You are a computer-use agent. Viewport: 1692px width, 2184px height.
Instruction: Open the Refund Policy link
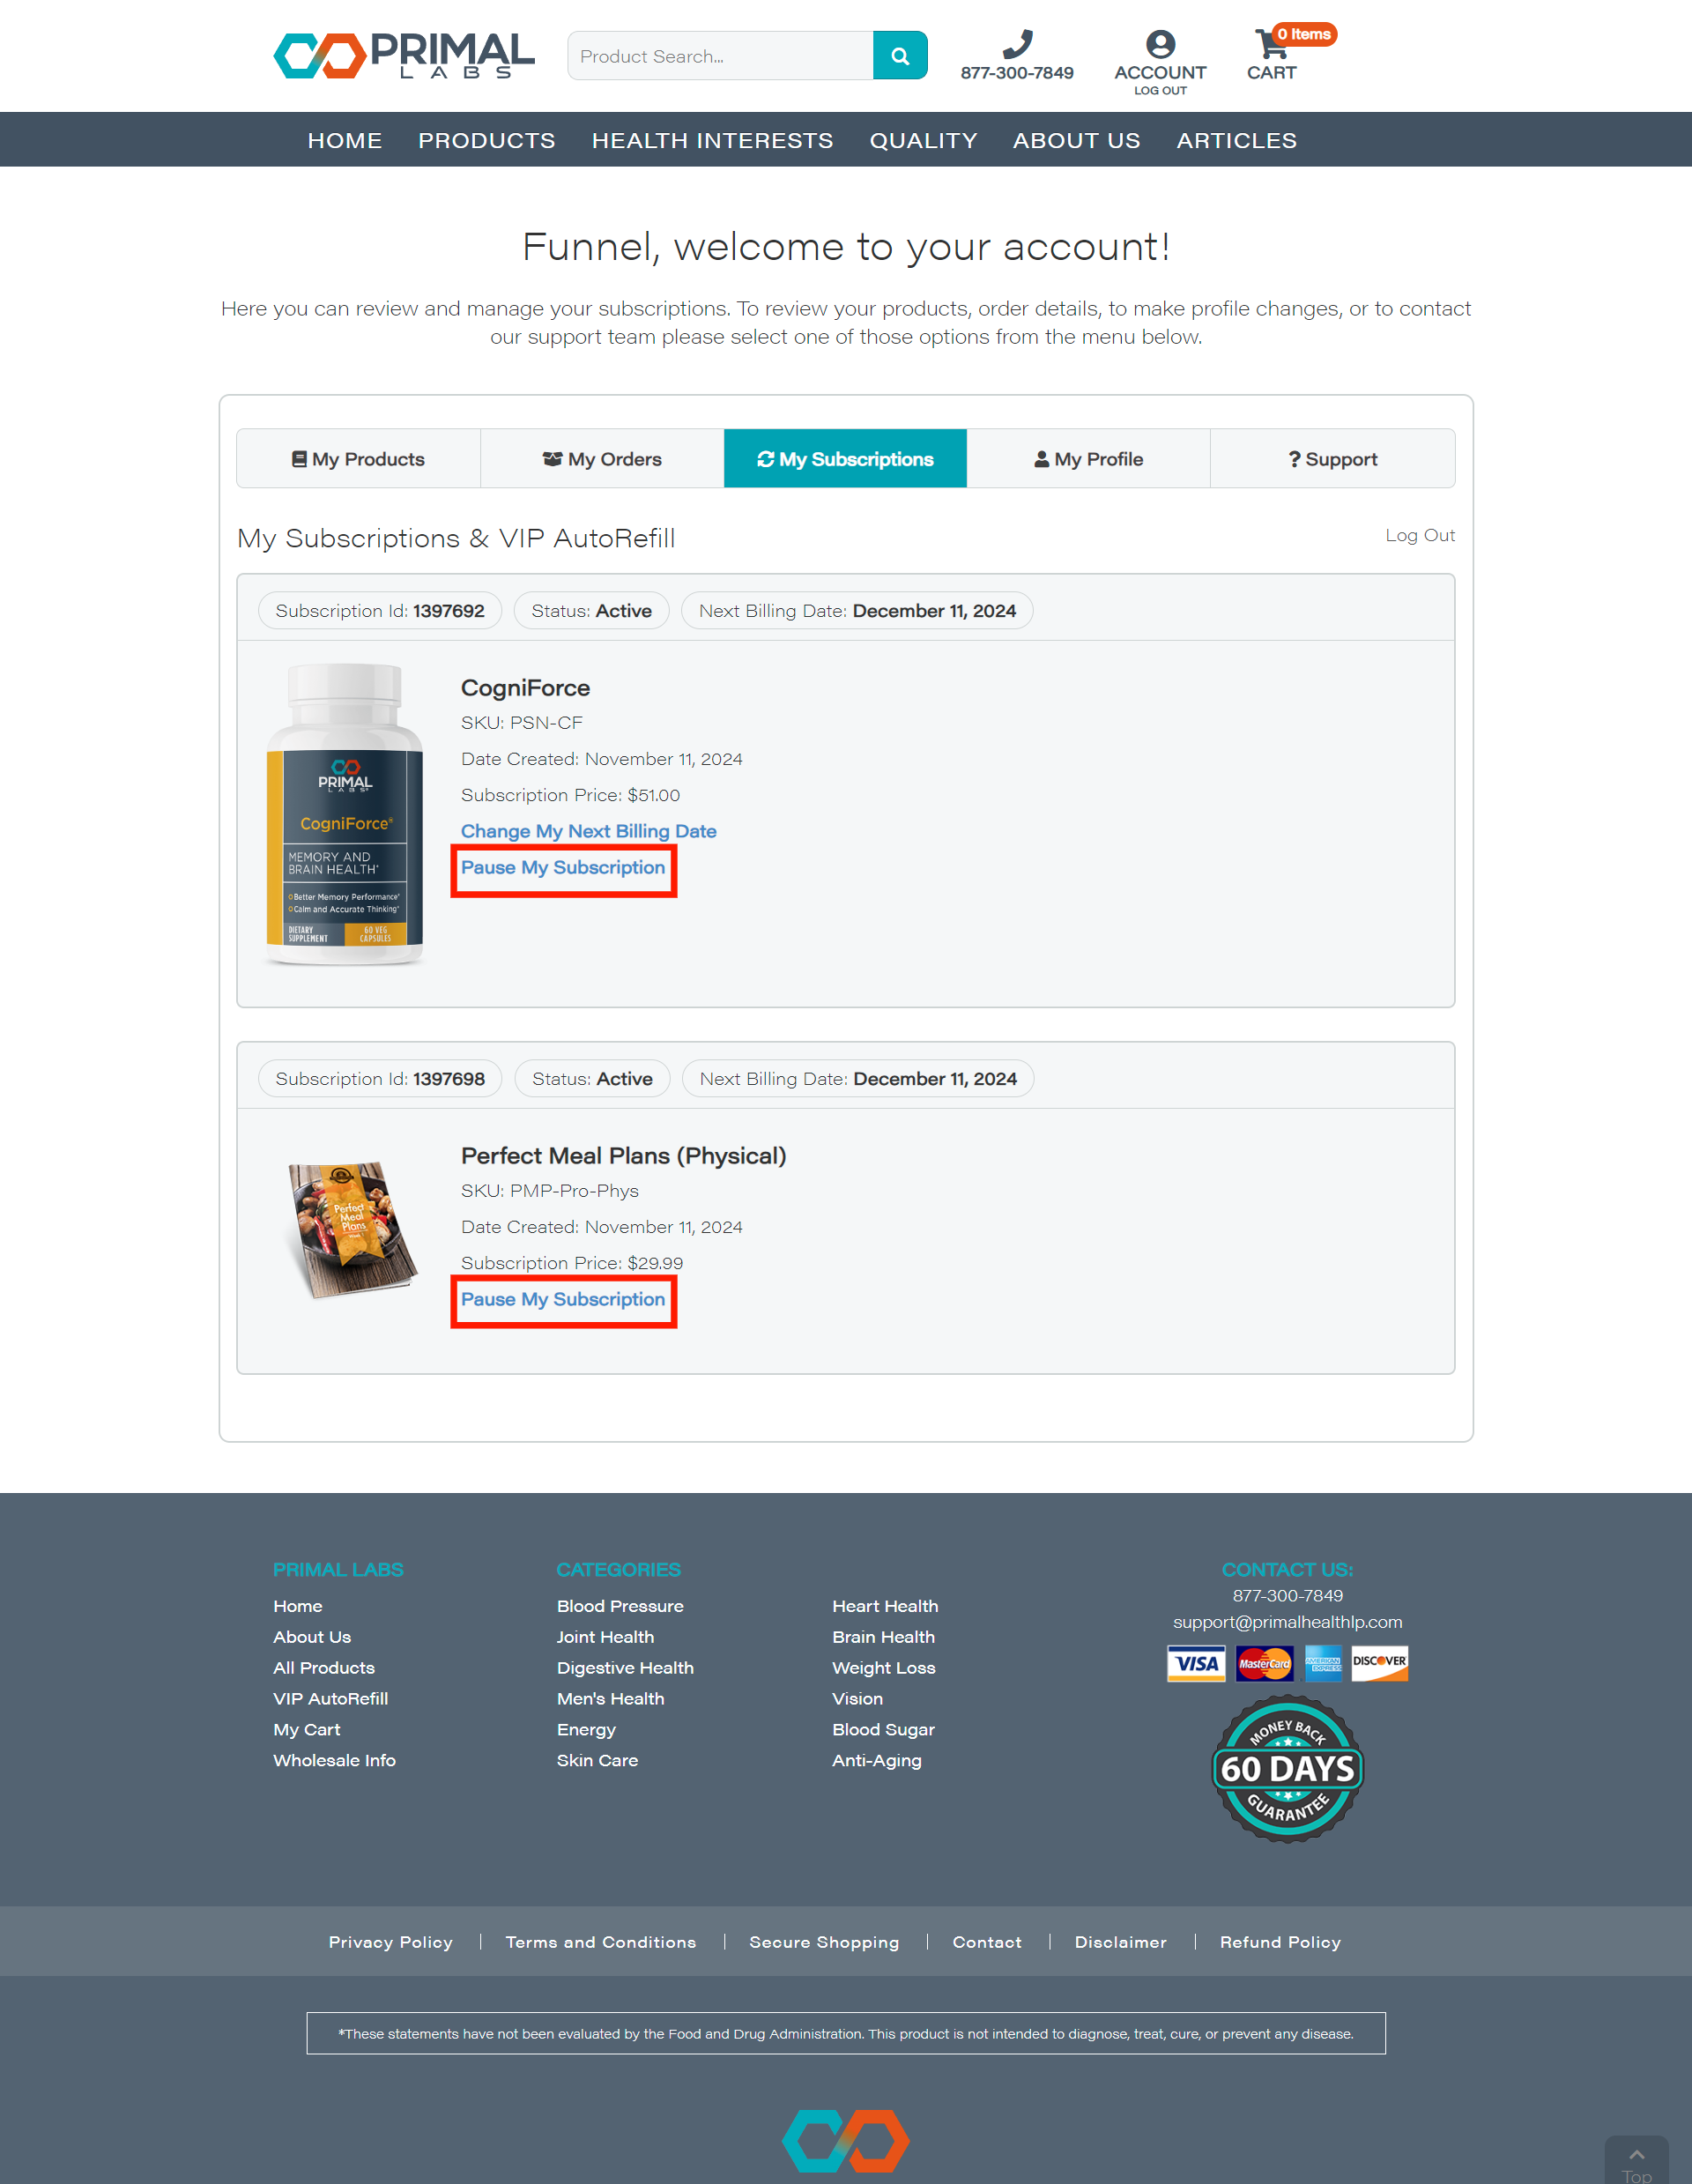pos(1280,1942)
